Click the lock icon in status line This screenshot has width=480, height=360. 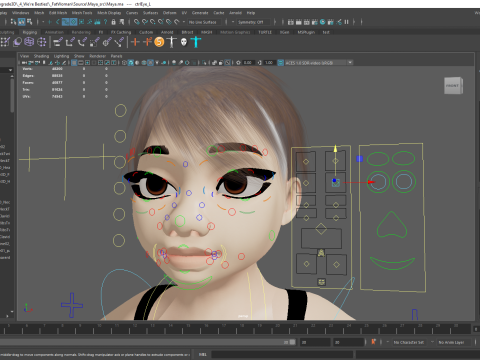pos(113,22)
